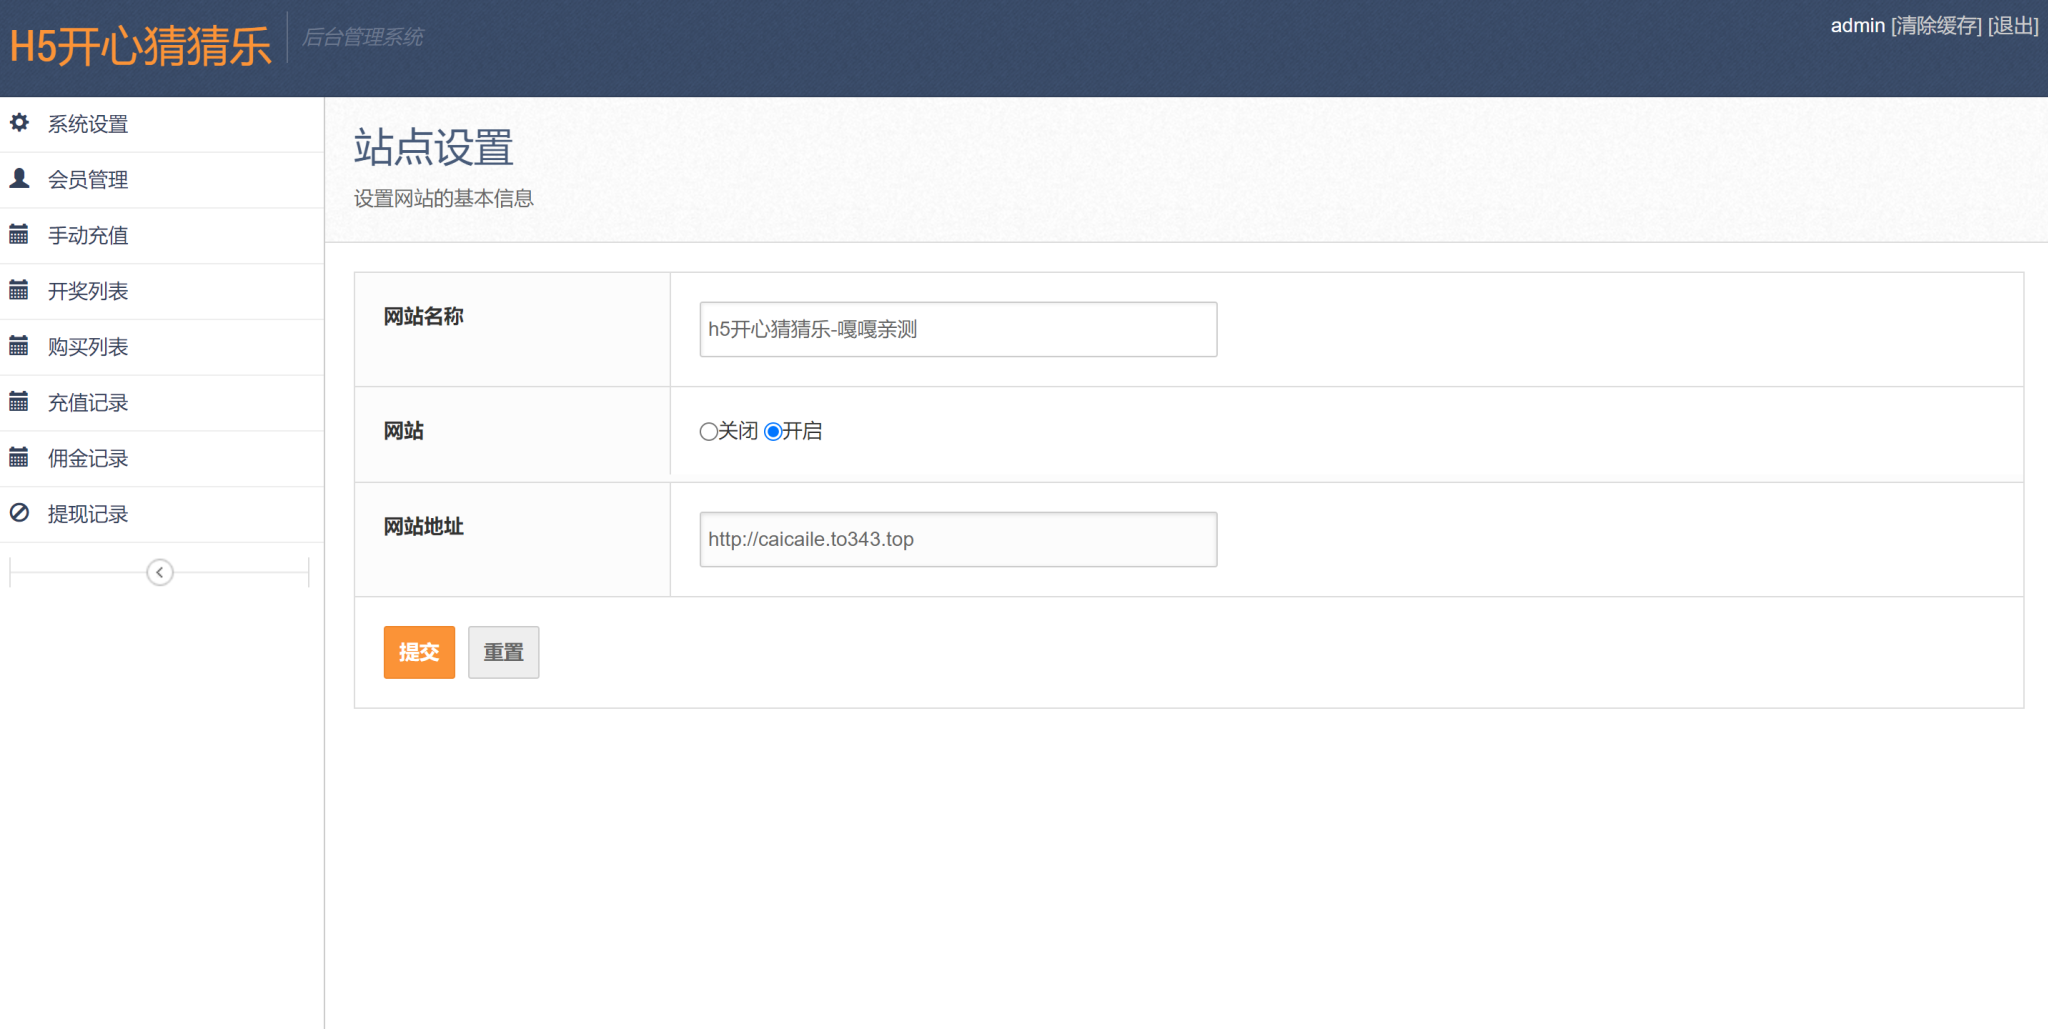Collapse the sidebar with the arrow button

[160, 572]
